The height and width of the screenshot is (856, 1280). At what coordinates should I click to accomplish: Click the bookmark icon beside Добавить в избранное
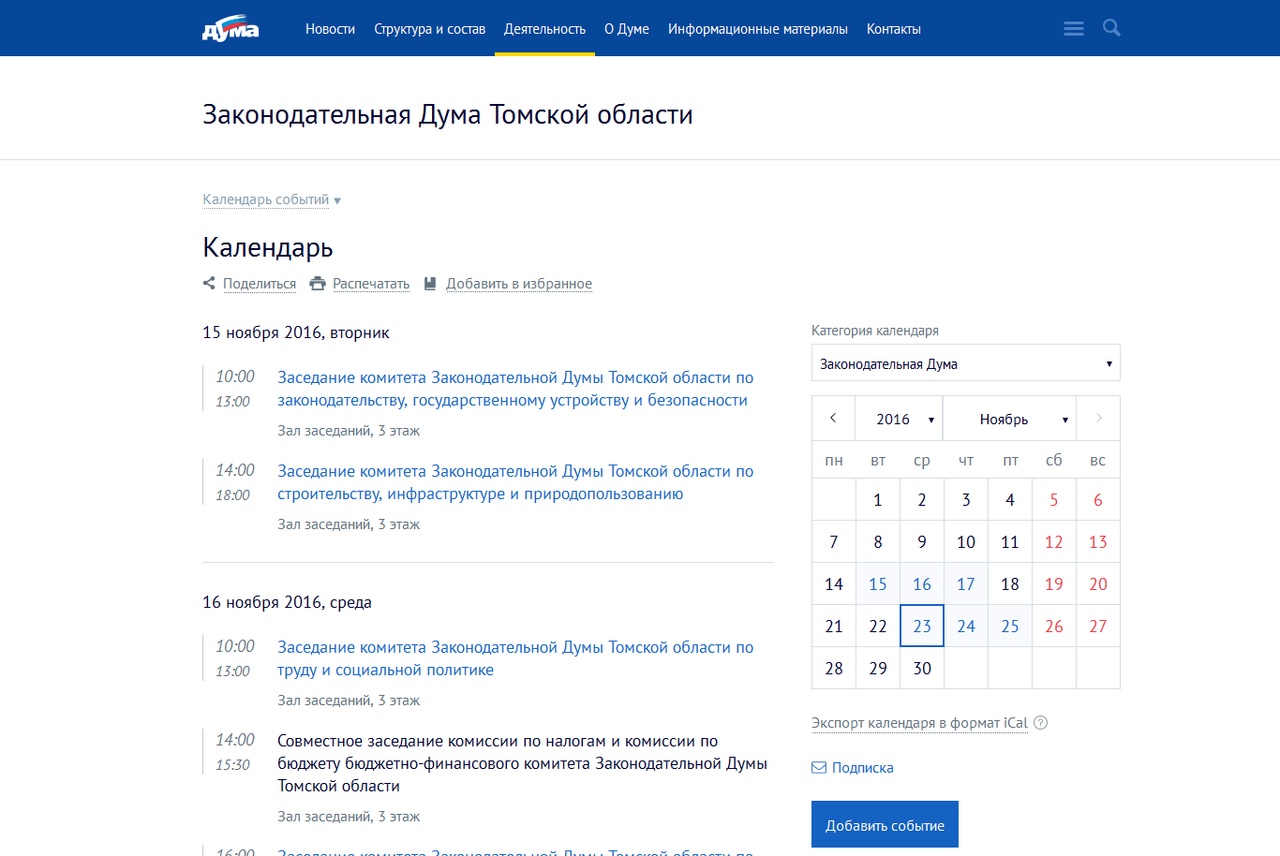coord(430,284)
